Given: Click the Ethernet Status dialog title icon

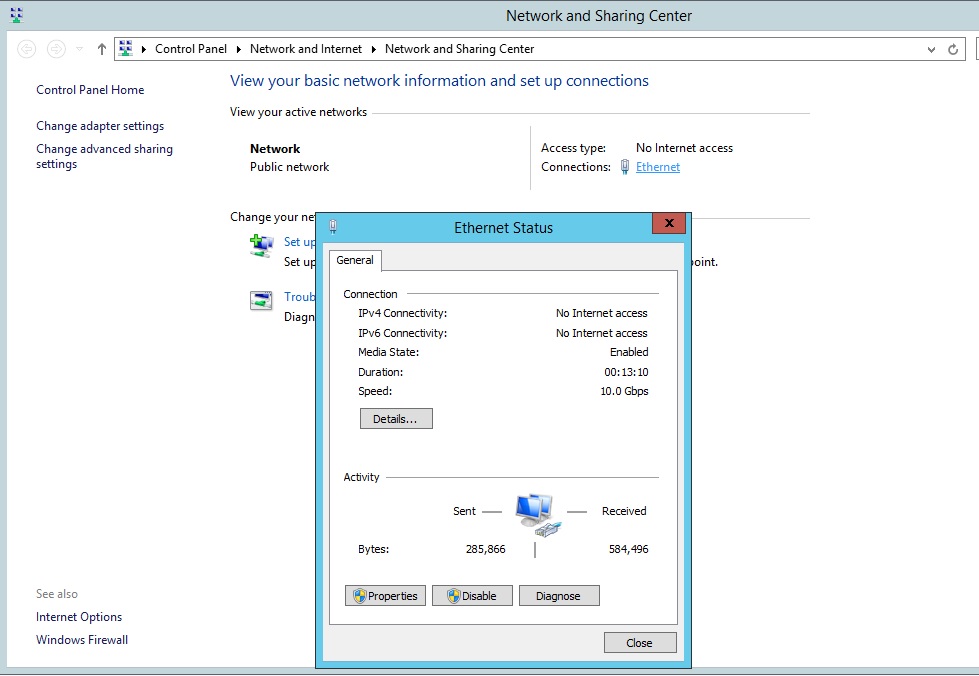Looking at the screenshot, I should tap(333, 227).
